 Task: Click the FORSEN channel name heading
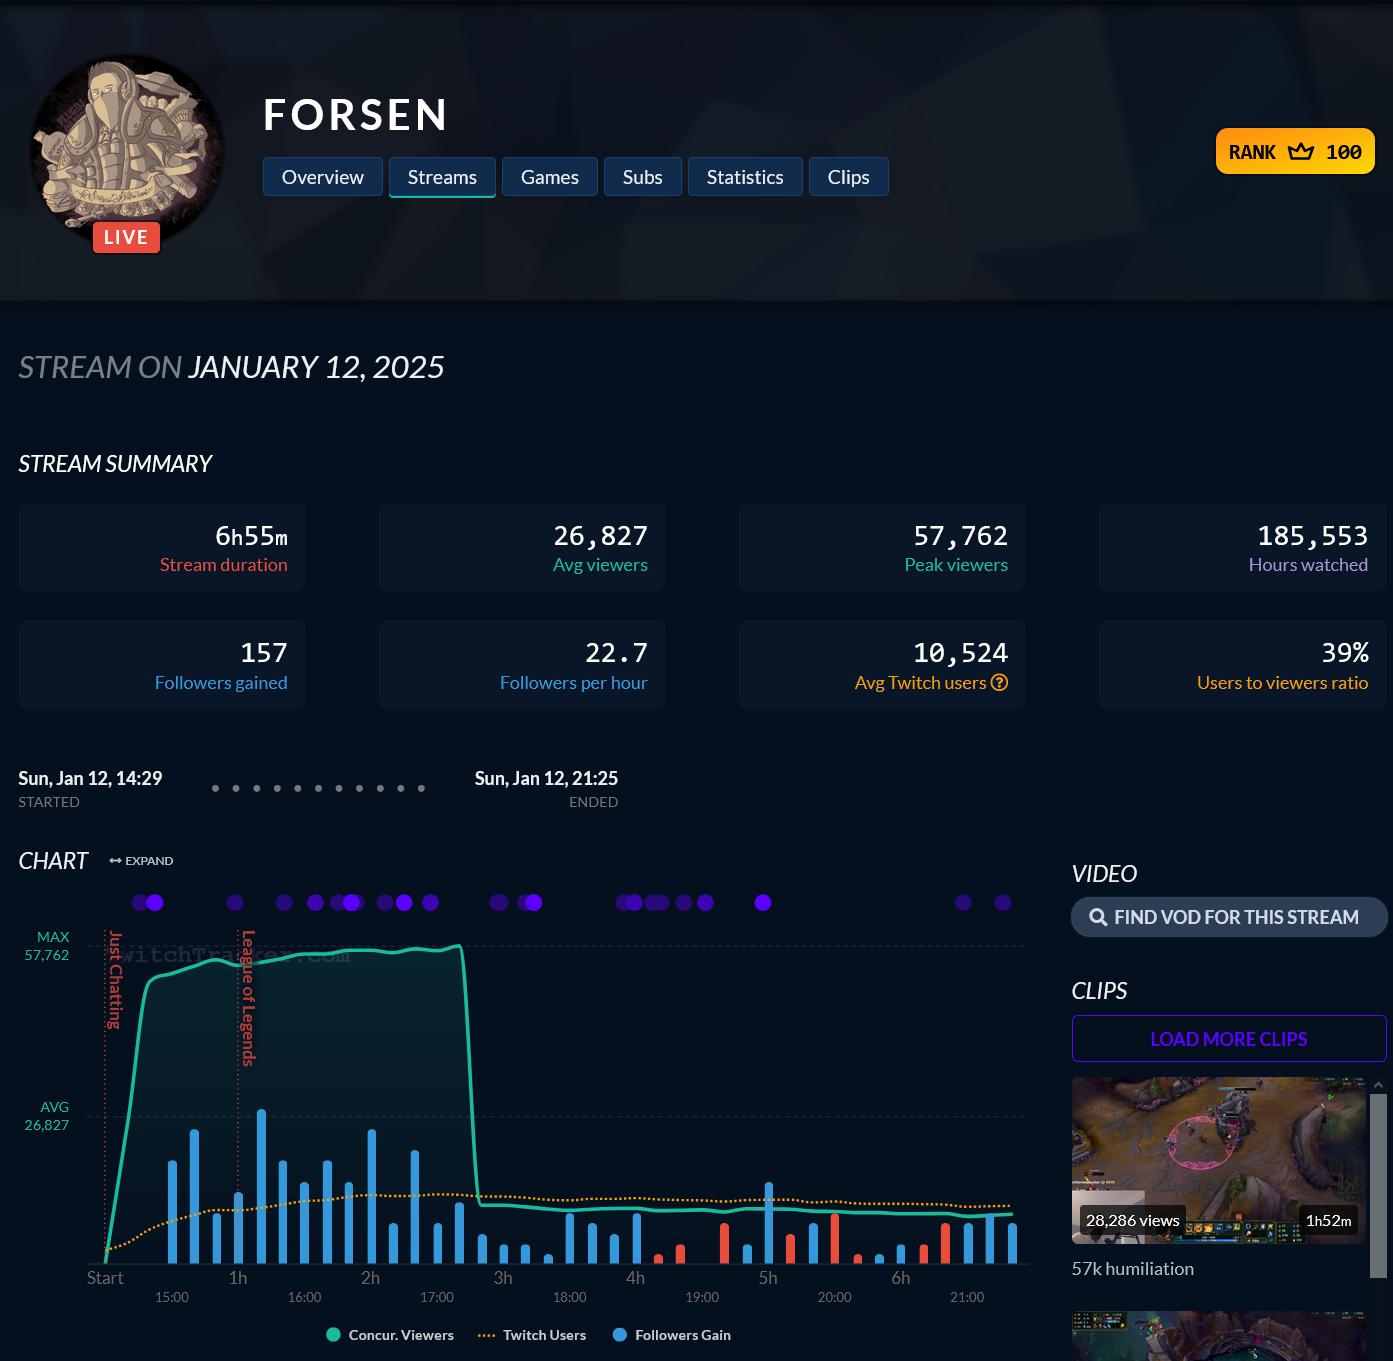[355, 115]
